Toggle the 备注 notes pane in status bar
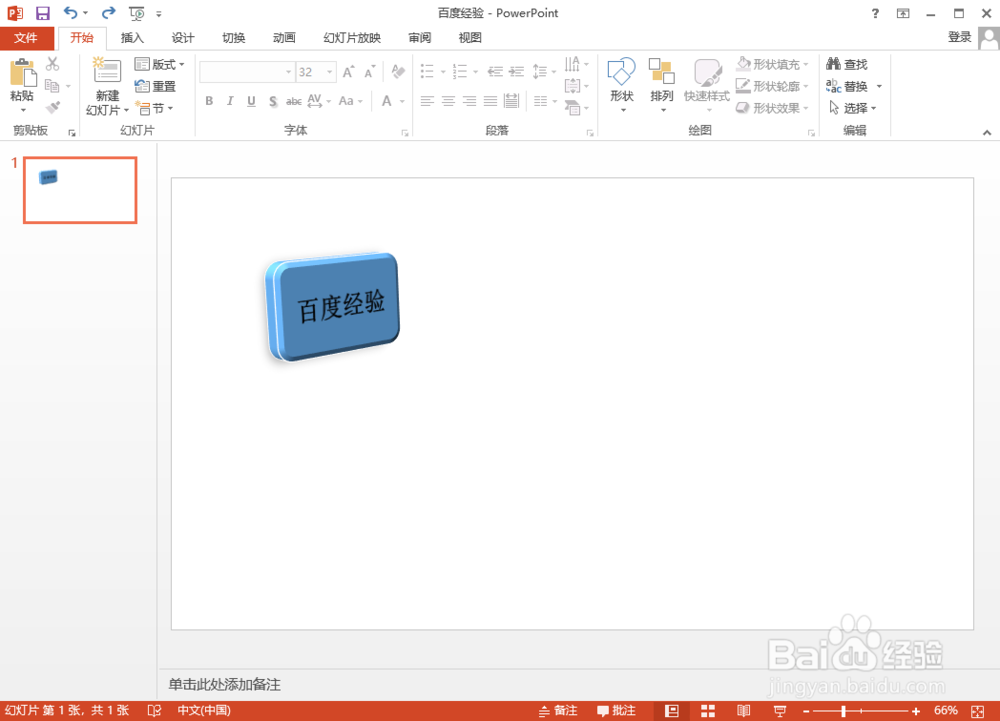The image size is (1000, 721). pos(558,711)
